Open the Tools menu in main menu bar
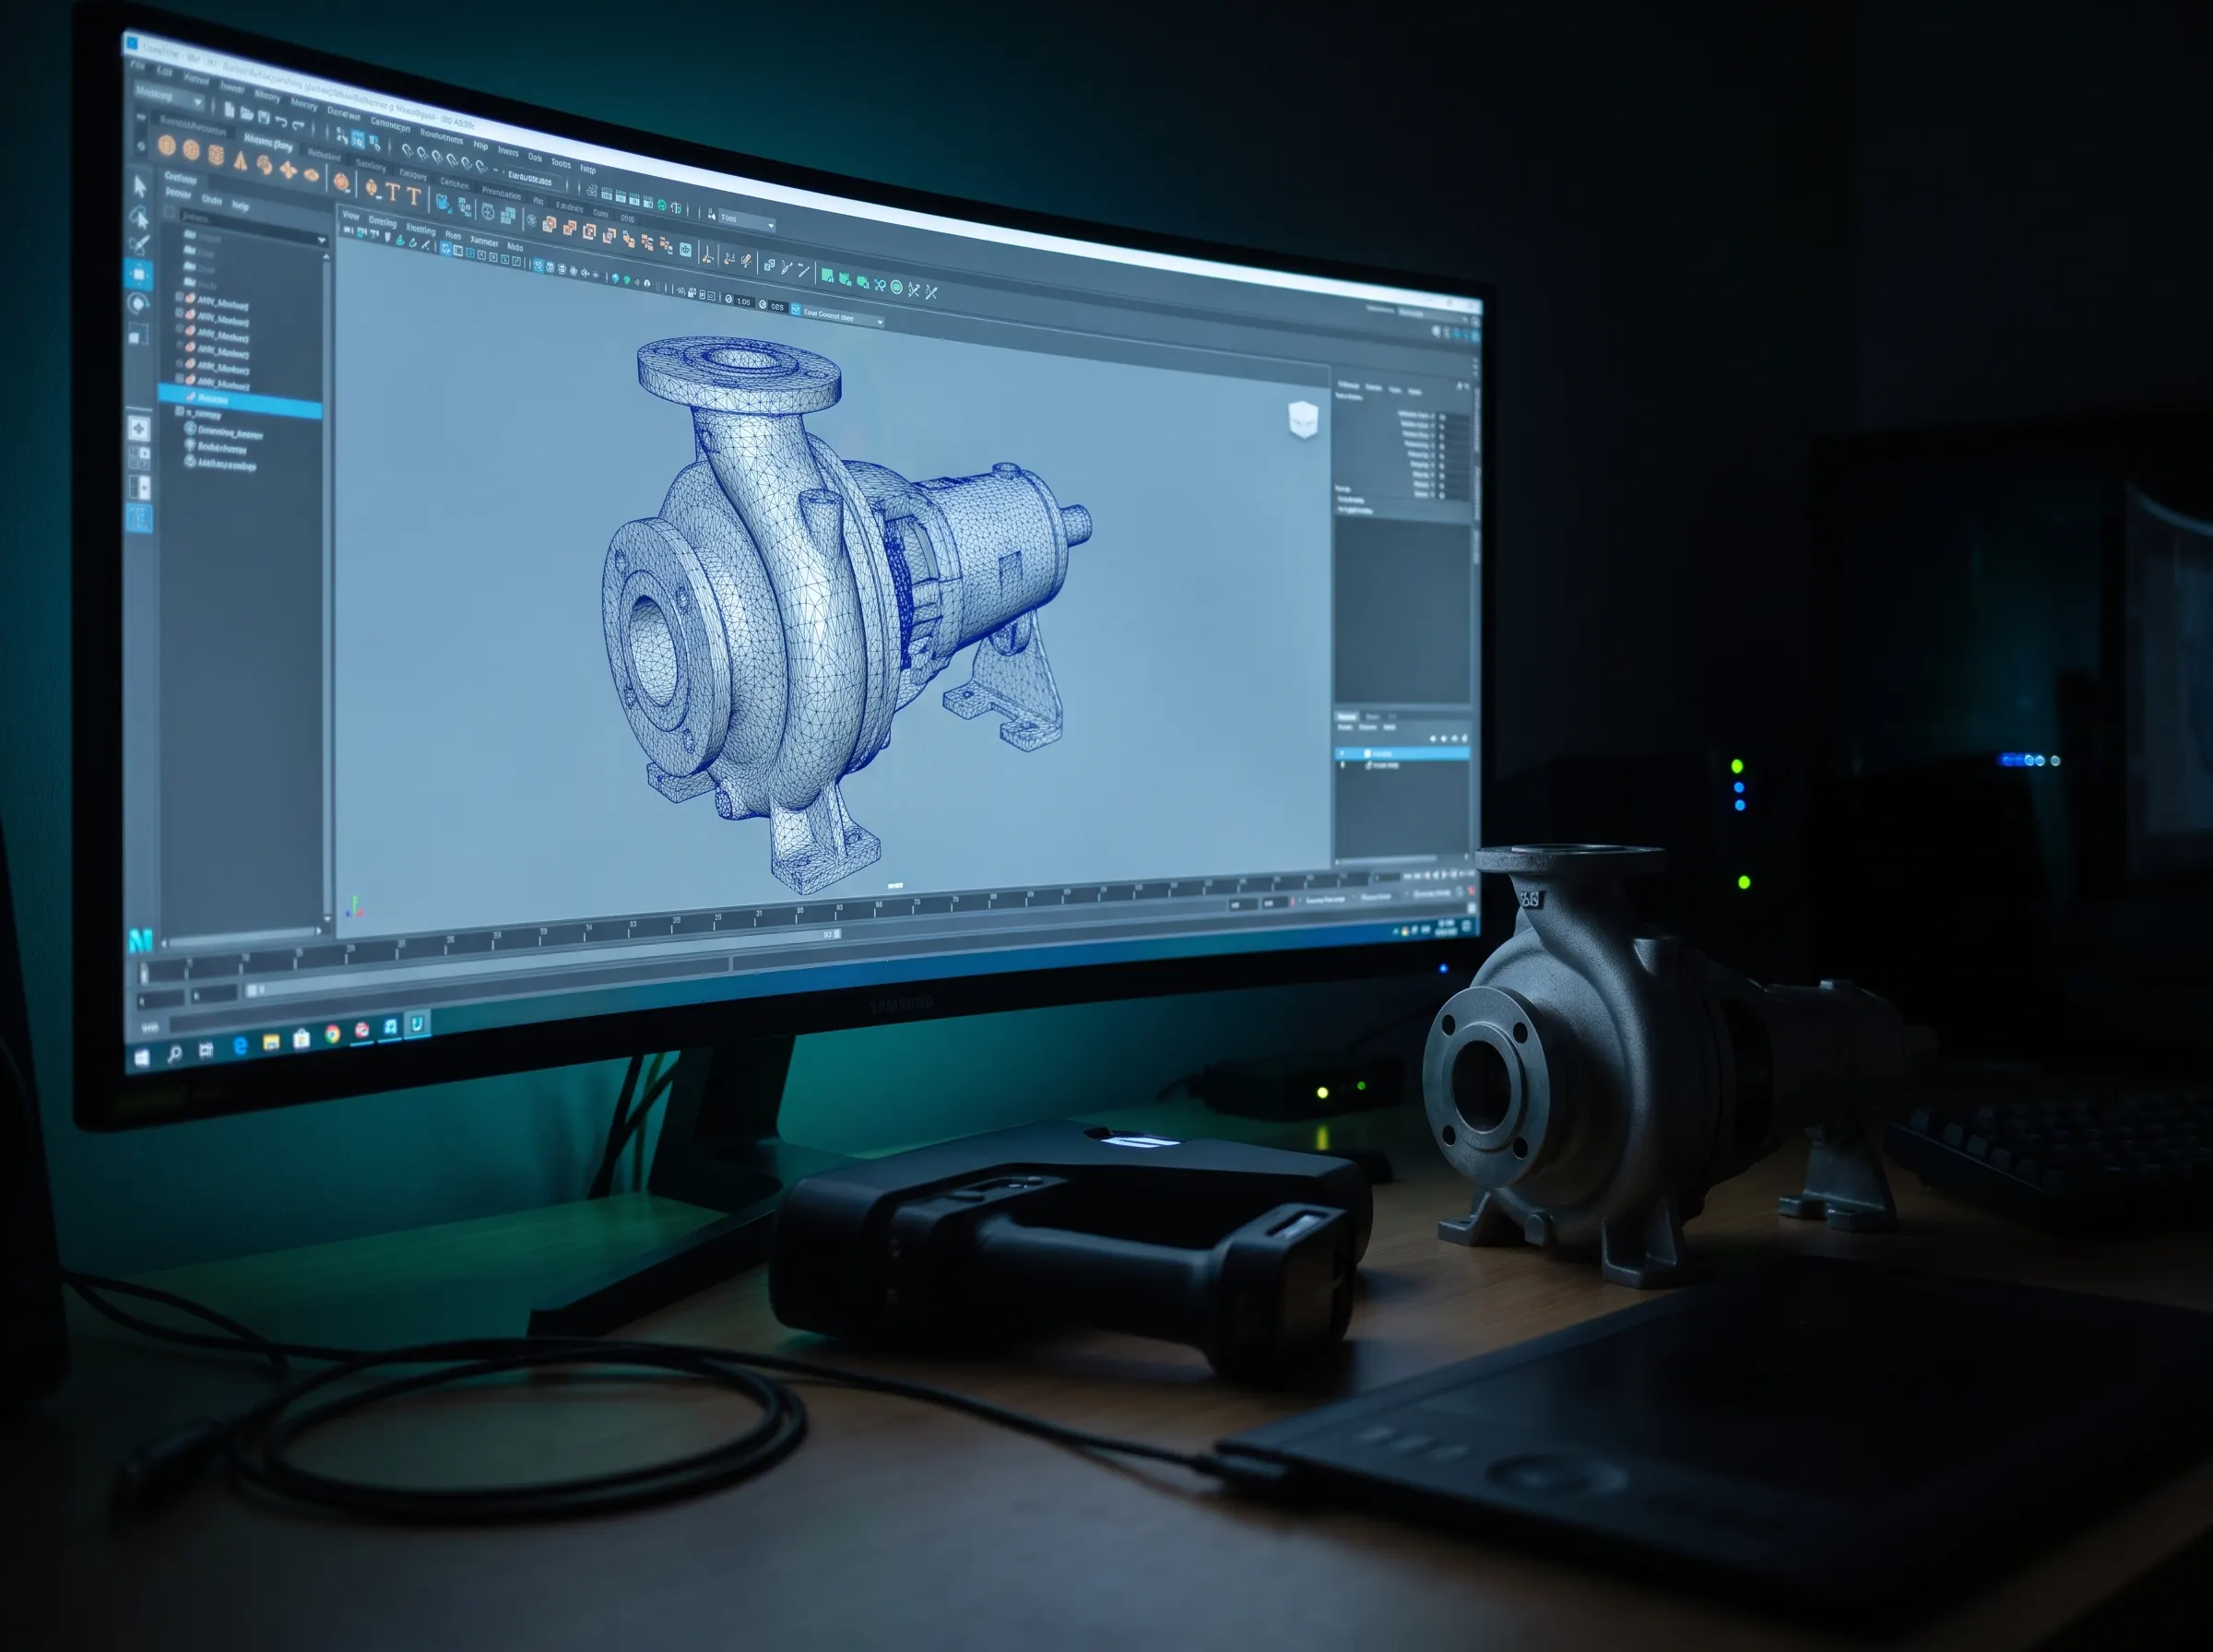The height and width of the screenshot is (1652, 2213). [x=561, y=164]
